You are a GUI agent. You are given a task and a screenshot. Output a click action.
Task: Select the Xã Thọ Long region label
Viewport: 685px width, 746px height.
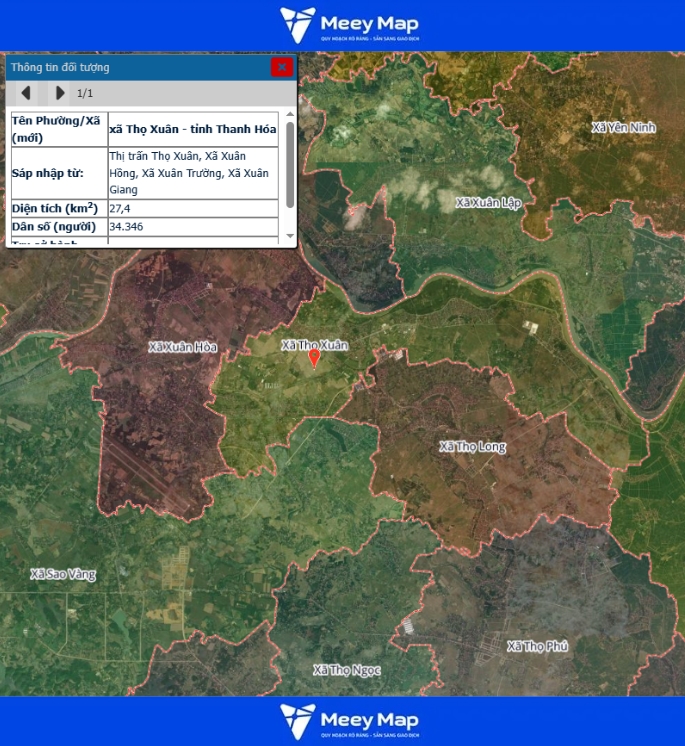pos(472,446)
